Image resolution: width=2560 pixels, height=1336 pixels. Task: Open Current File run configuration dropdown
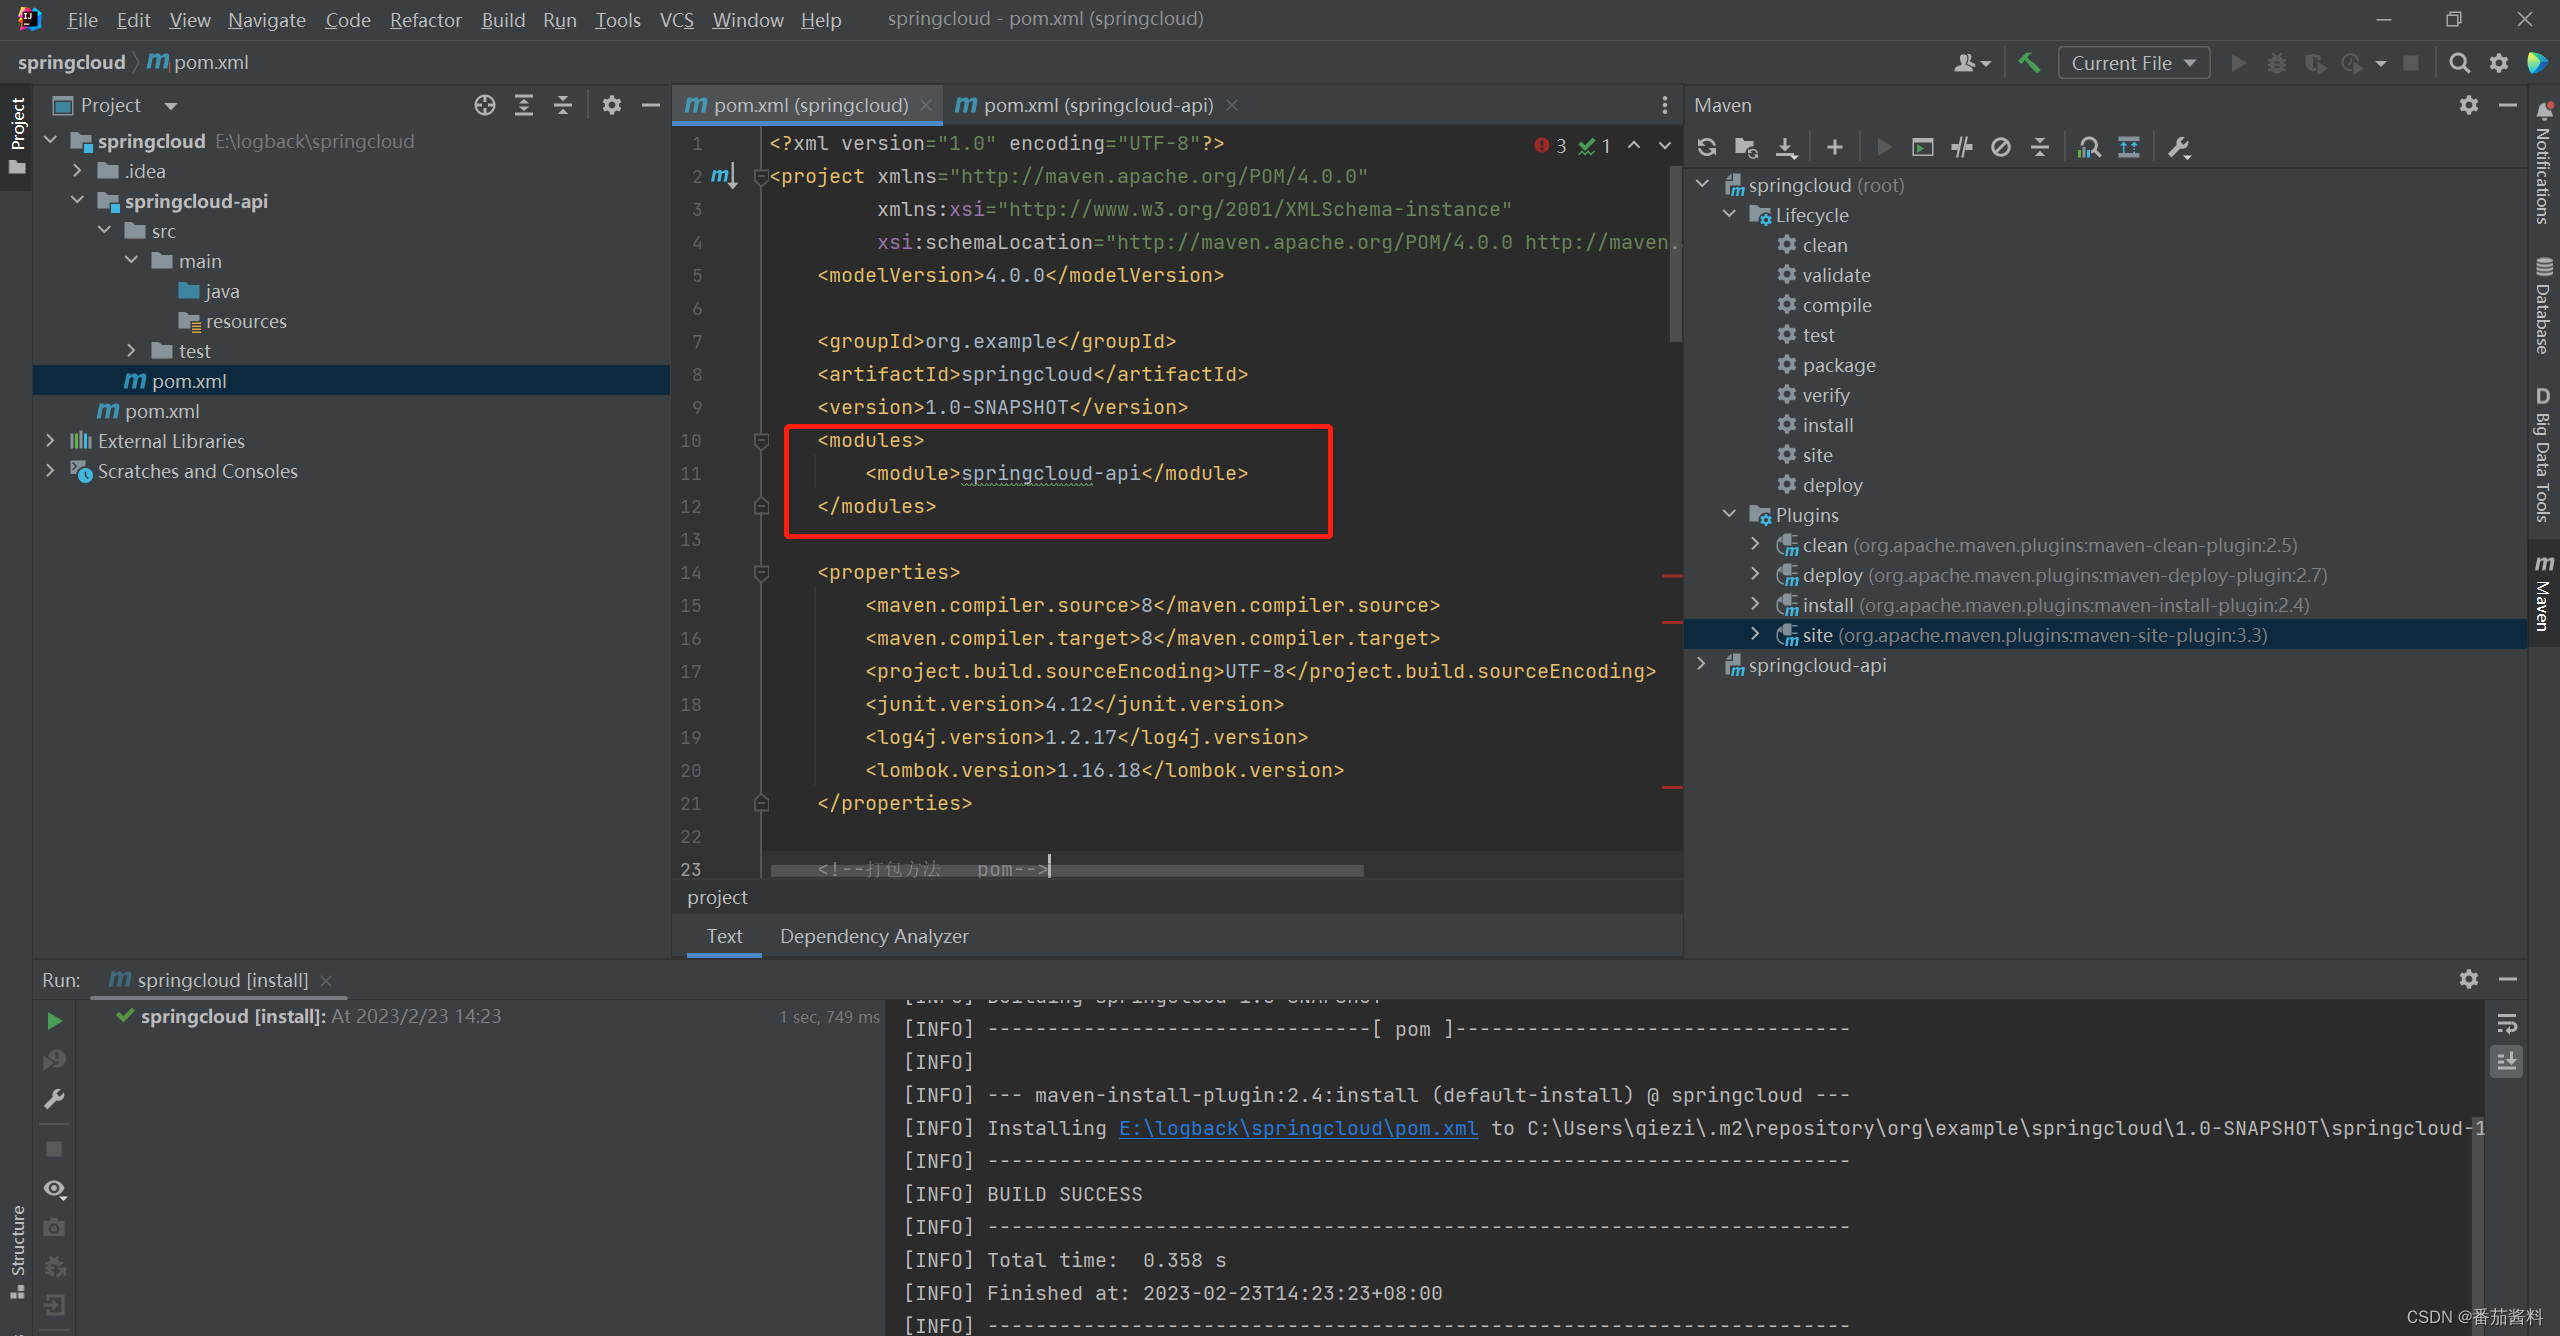pyautogui.click(x=2133, y=63)
